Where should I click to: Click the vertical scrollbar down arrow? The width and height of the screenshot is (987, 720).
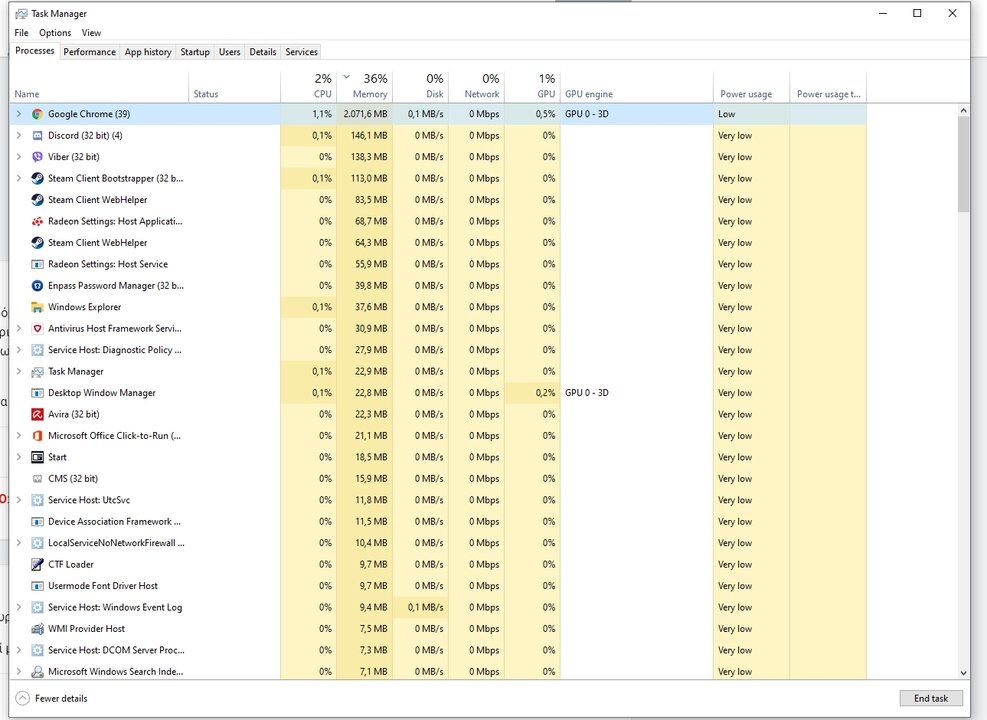coord(963,673)
